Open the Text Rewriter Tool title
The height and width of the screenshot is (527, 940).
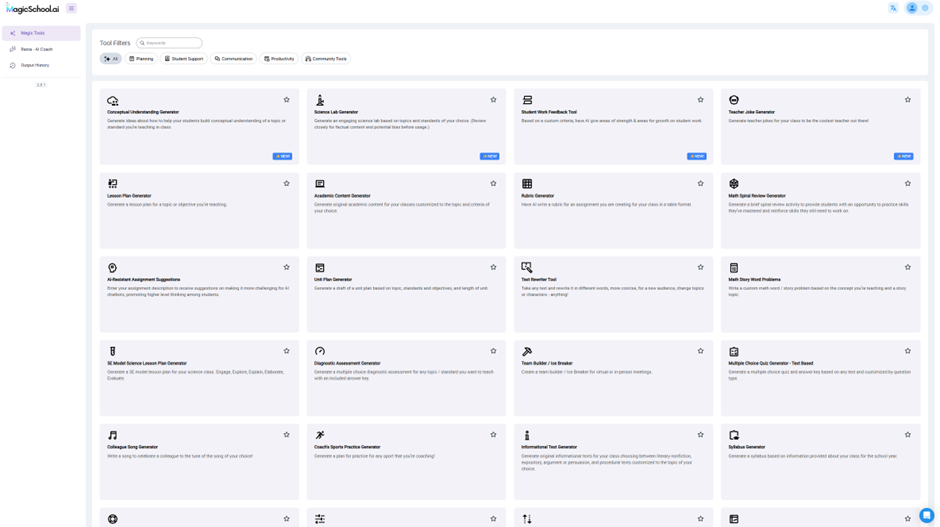pyautogui.click(x=539, y=279)
